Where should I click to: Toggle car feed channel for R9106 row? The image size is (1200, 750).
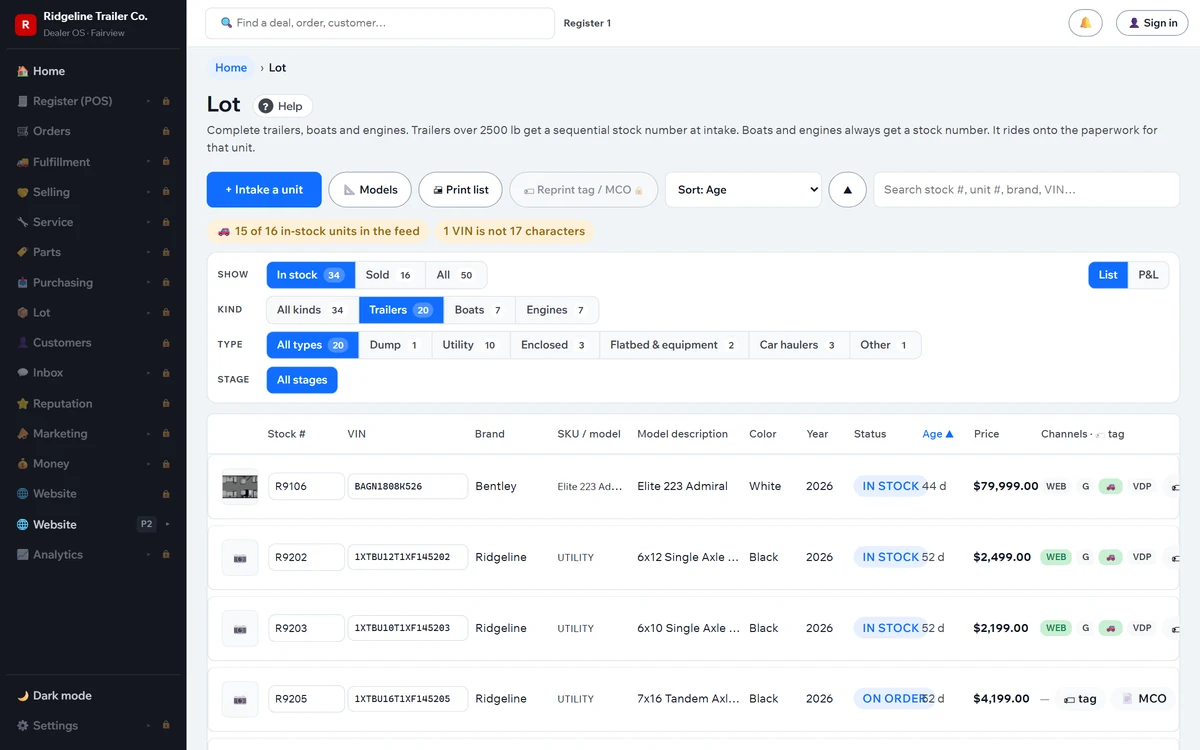pyautogui.click(x=1111, y=486)
